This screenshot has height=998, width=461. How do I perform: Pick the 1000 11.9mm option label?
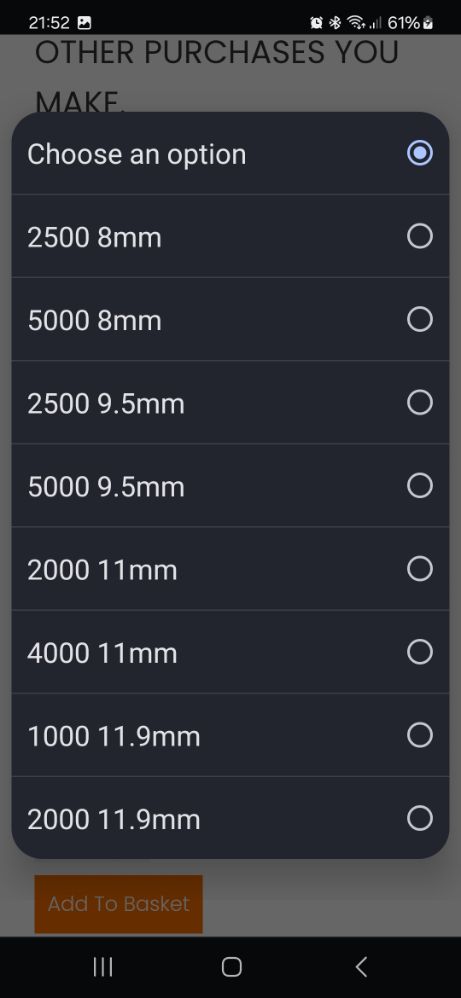tap(114, 736)
